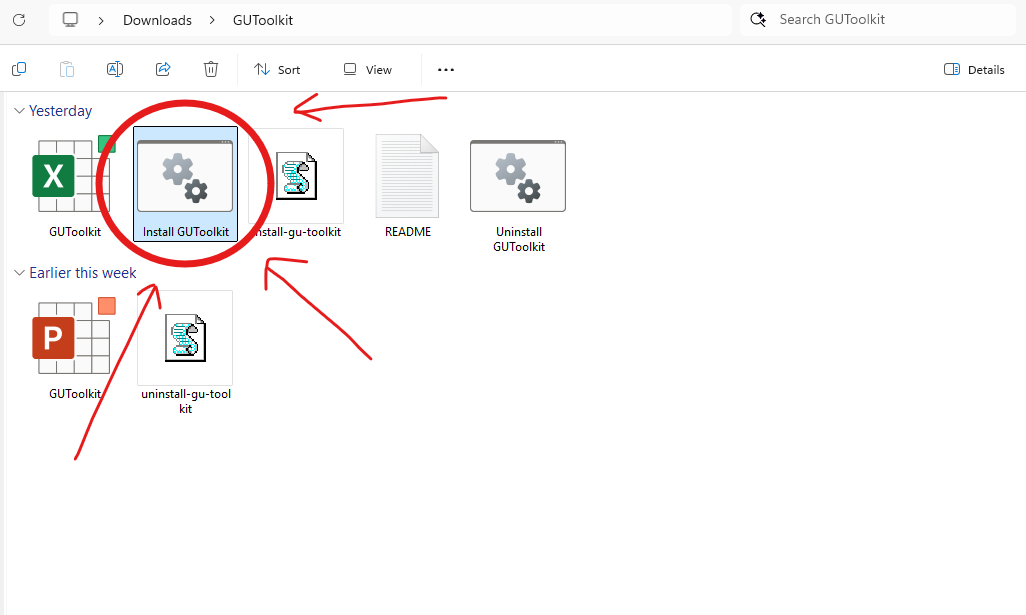Select the PowerPoint GUToolkit file icon
The width and height of the screenshot is (1026, 615).
tap(74, 336)
